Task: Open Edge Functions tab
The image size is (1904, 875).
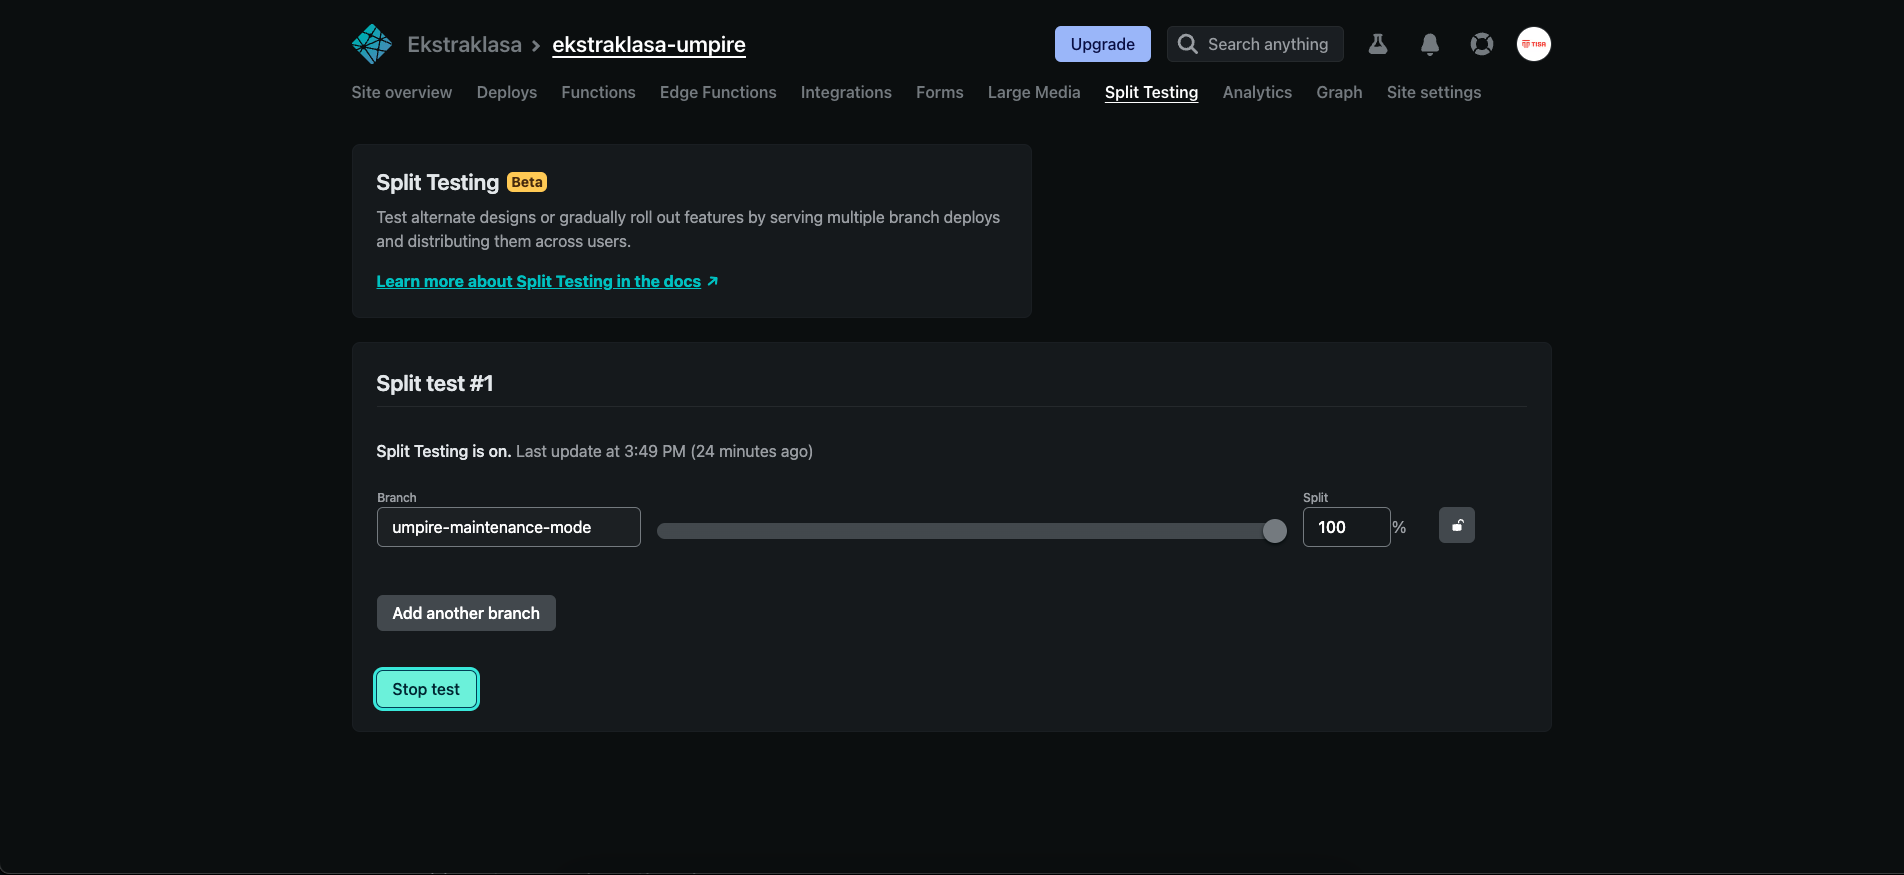Action: [x=718, y=92]
